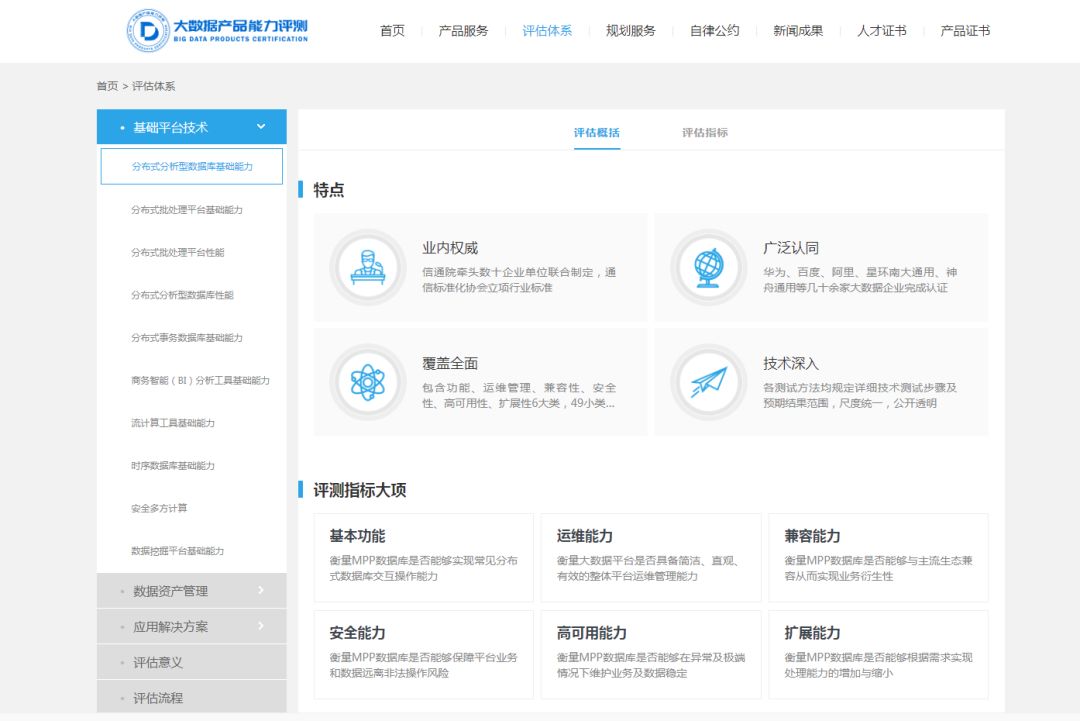Click the 业内权威 speaker podium icon
This screenshot has height=721, width=1080.
tap(368, 267)
